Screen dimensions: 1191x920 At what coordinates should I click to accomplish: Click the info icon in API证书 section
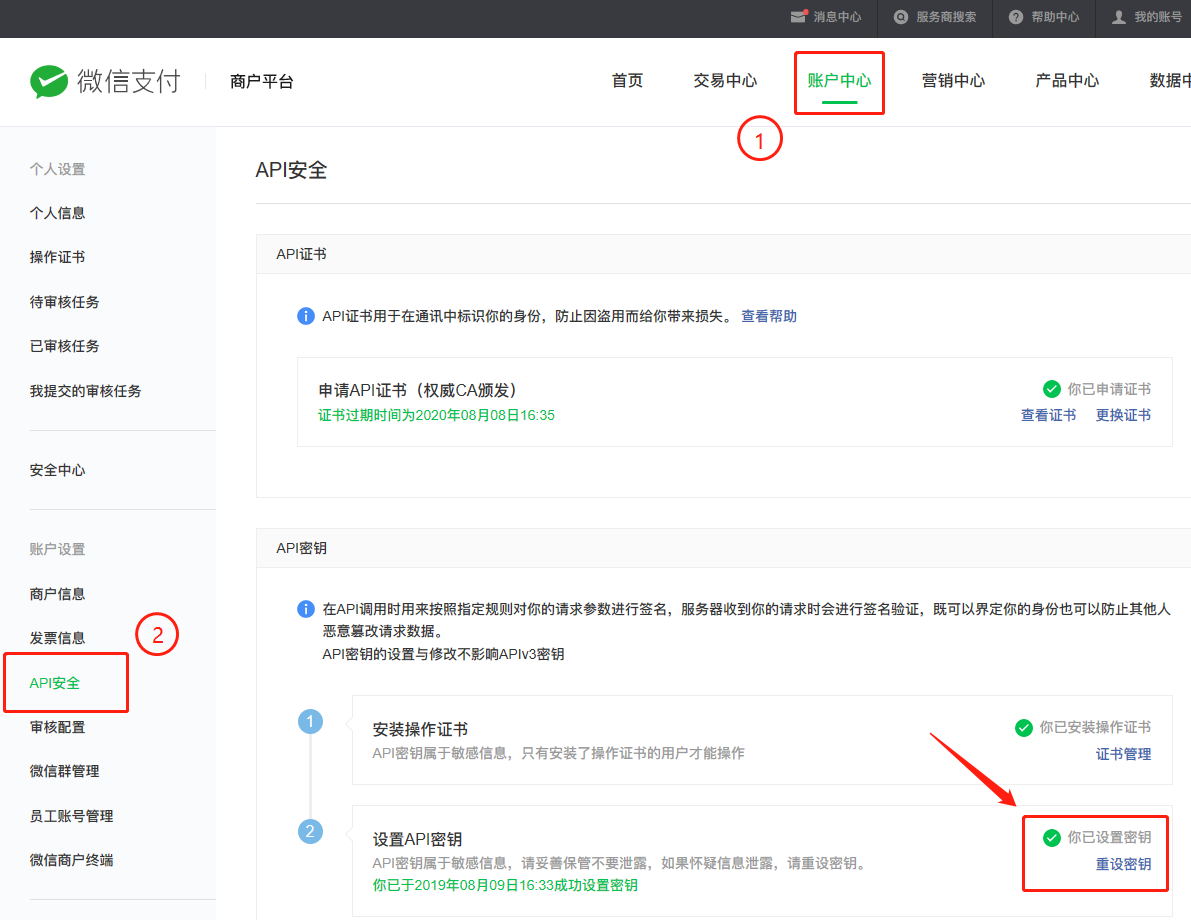(x=305, y=316)
